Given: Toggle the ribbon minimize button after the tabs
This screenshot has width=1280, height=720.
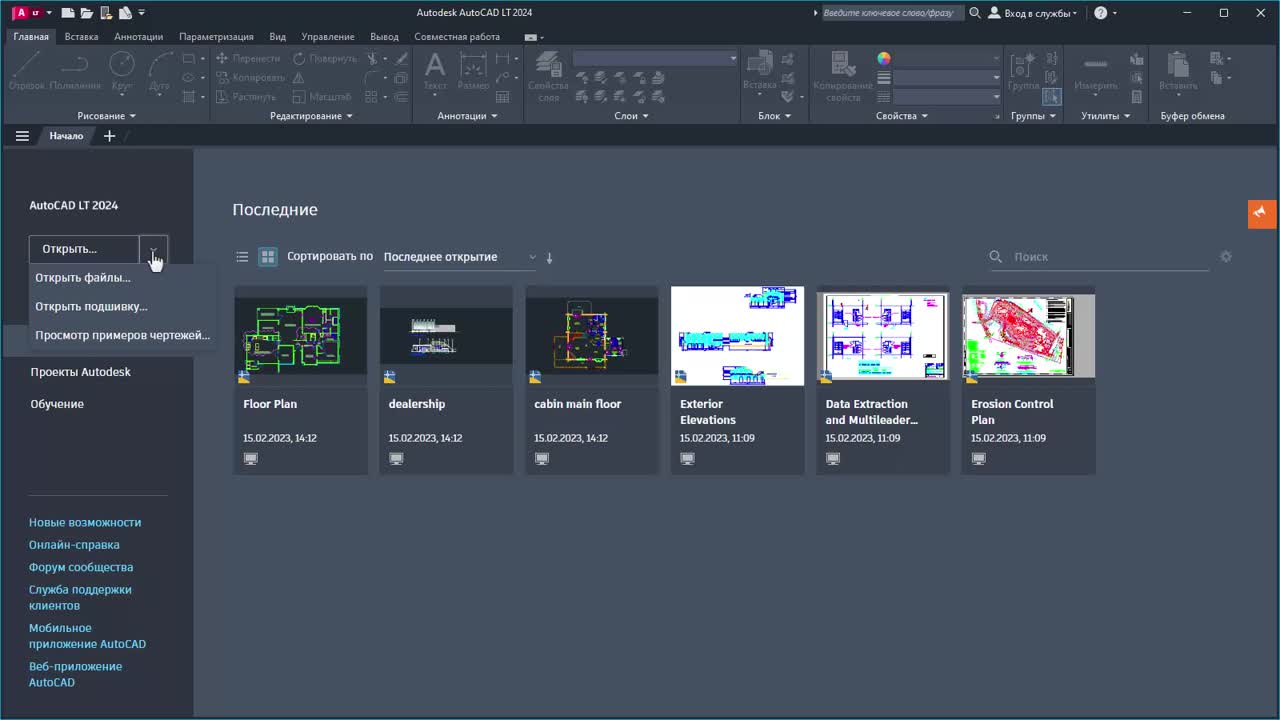Looking at the screenshot, I should [530, 37].
